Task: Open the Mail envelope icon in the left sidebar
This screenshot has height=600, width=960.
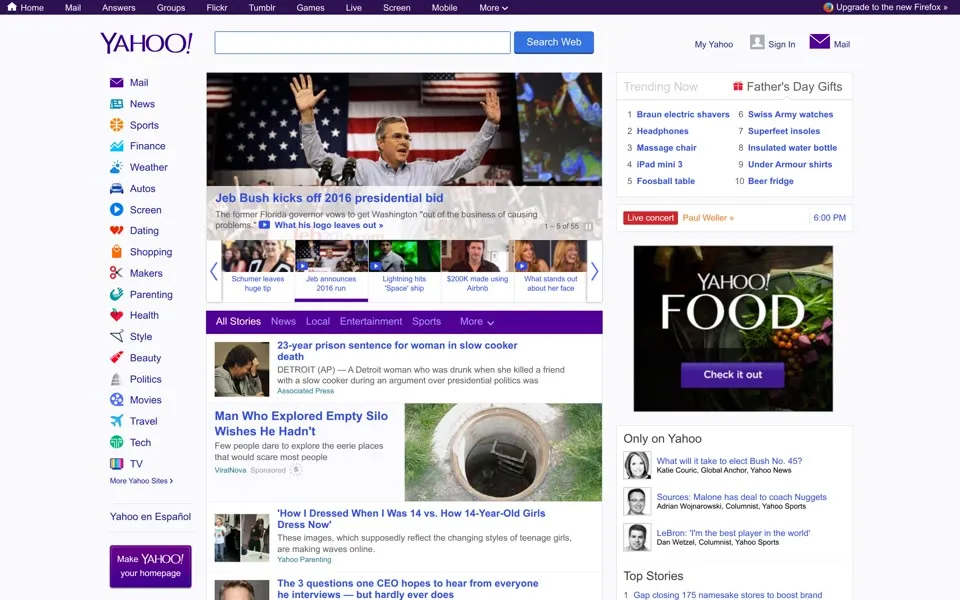Action: tap(116, 83)
